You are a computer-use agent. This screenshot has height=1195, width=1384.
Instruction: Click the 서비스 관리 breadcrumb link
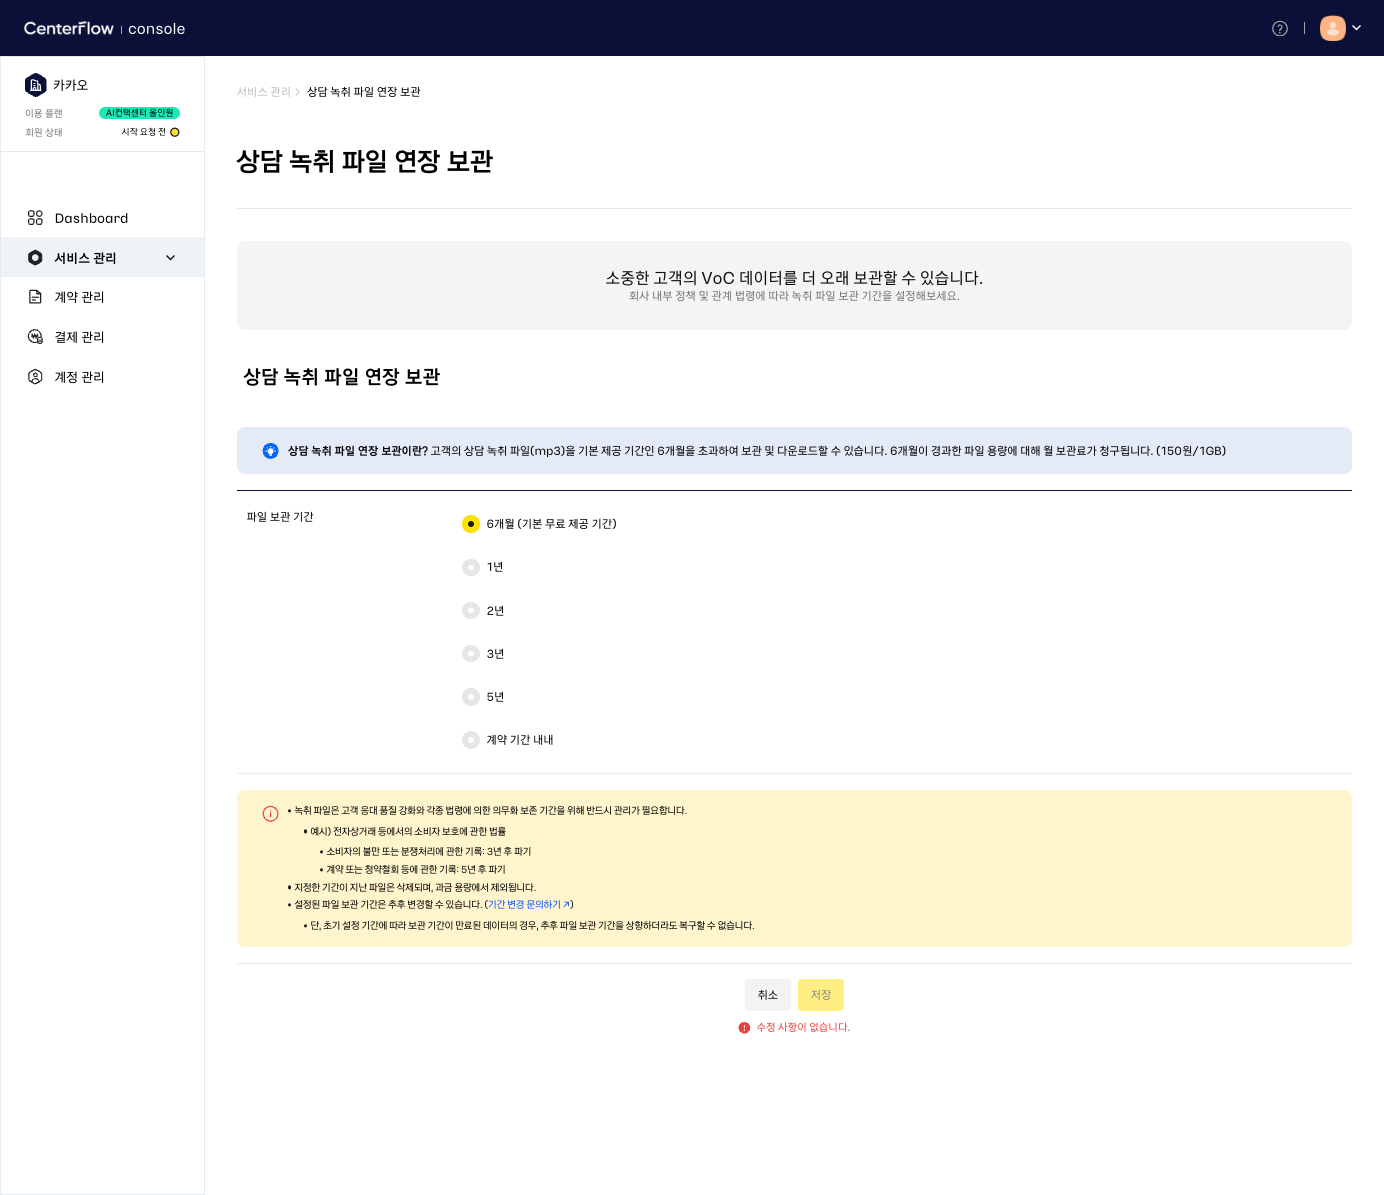click(x=263, y=92)
